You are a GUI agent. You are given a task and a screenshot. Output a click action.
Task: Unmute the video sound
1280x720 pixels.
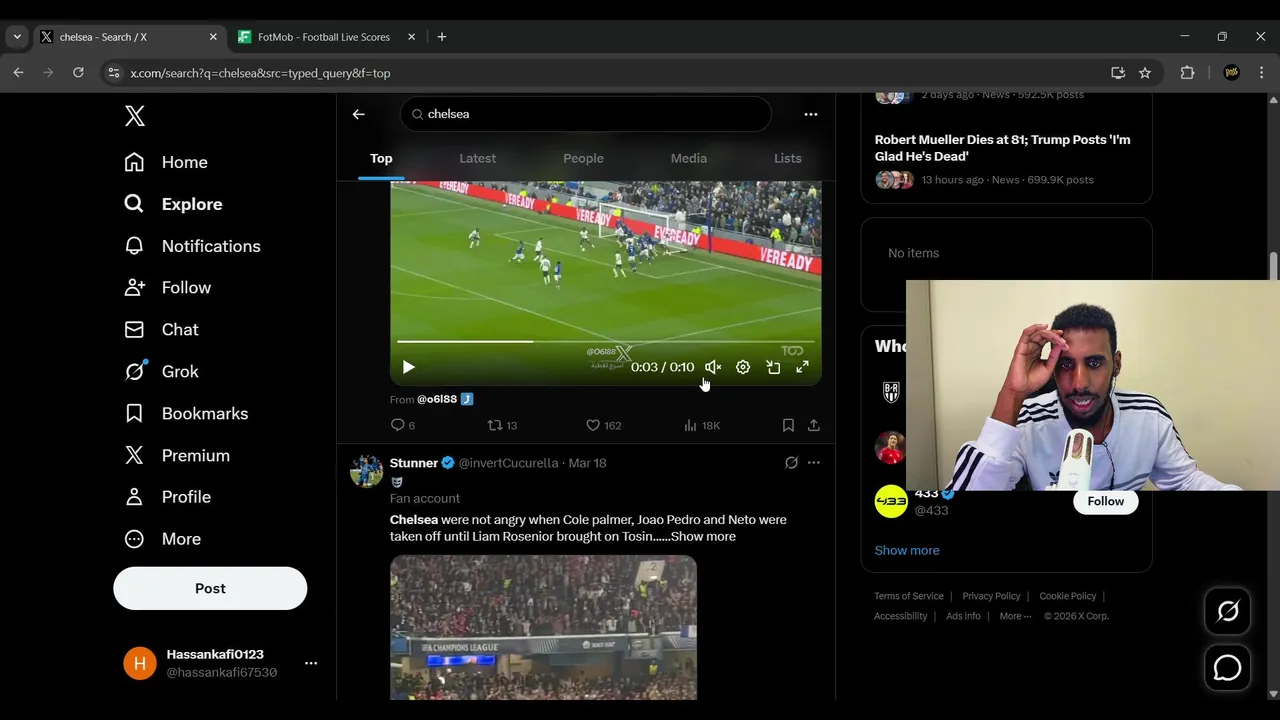(713, 367)
